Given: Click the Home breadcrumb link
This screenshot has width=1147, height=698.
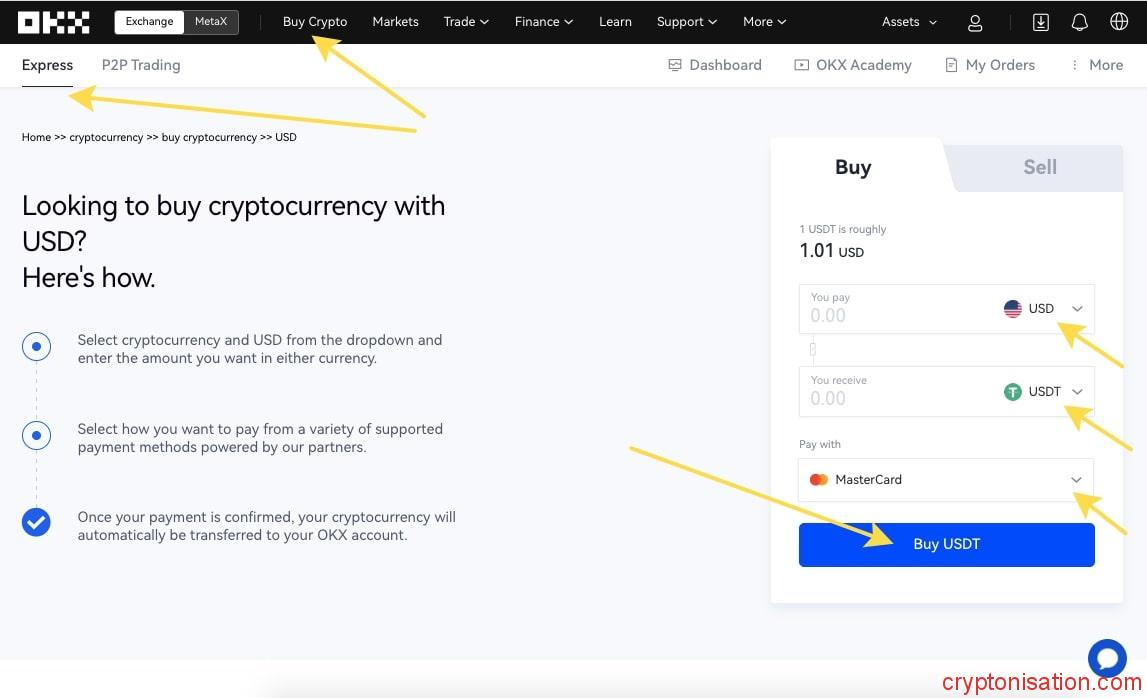Looking at the screenshot, I should point(36,137).
